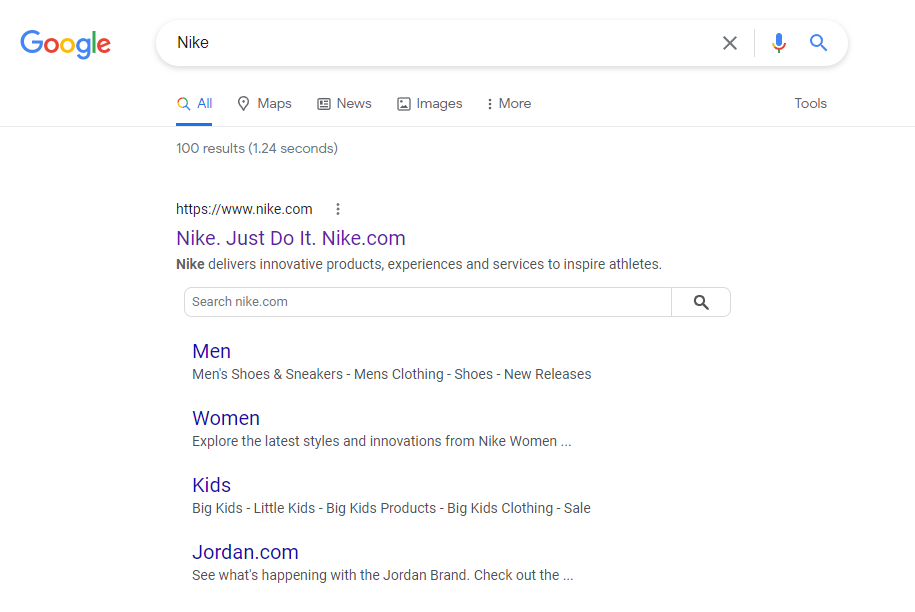The image size is (915, 612).
Task: Open the Tools options
Action: tap(810, 103)
